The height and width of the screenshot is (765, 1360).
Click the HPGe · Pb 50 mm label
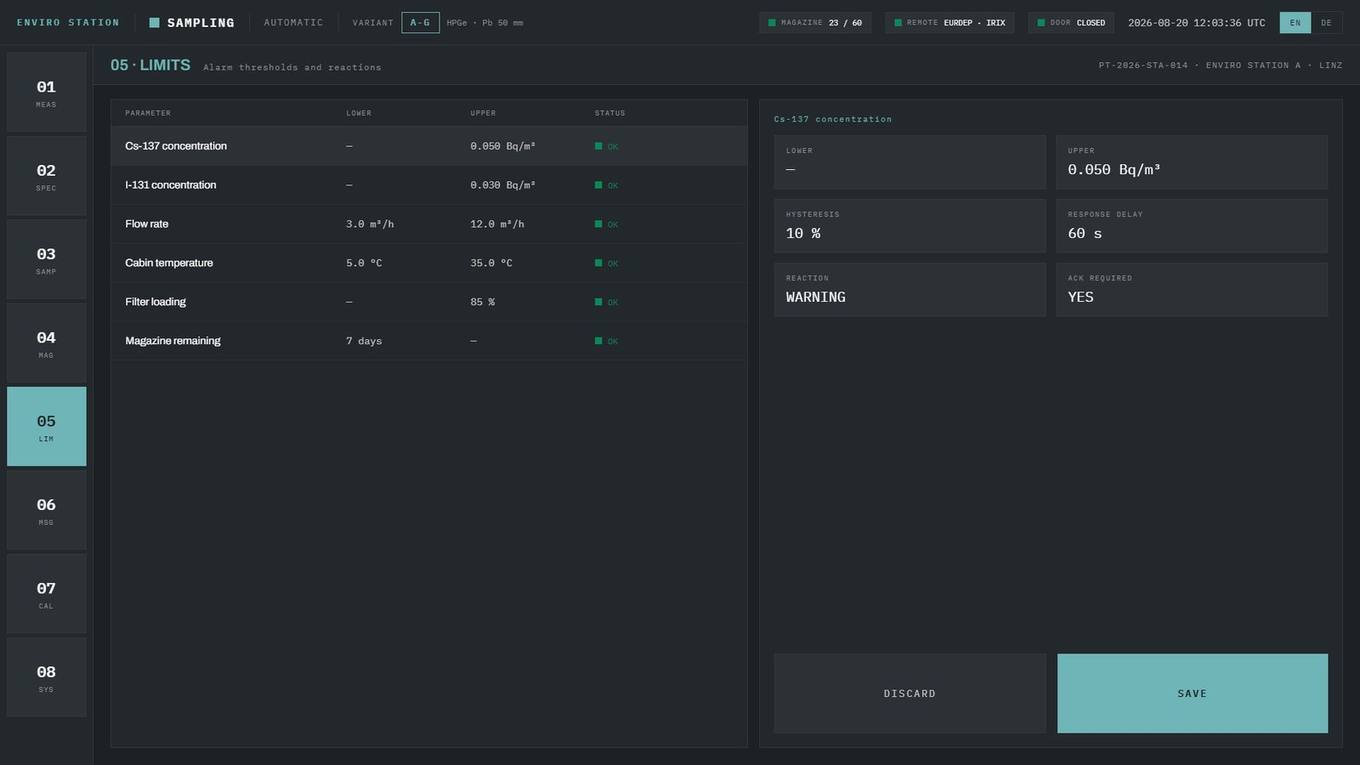coord(485,22)
